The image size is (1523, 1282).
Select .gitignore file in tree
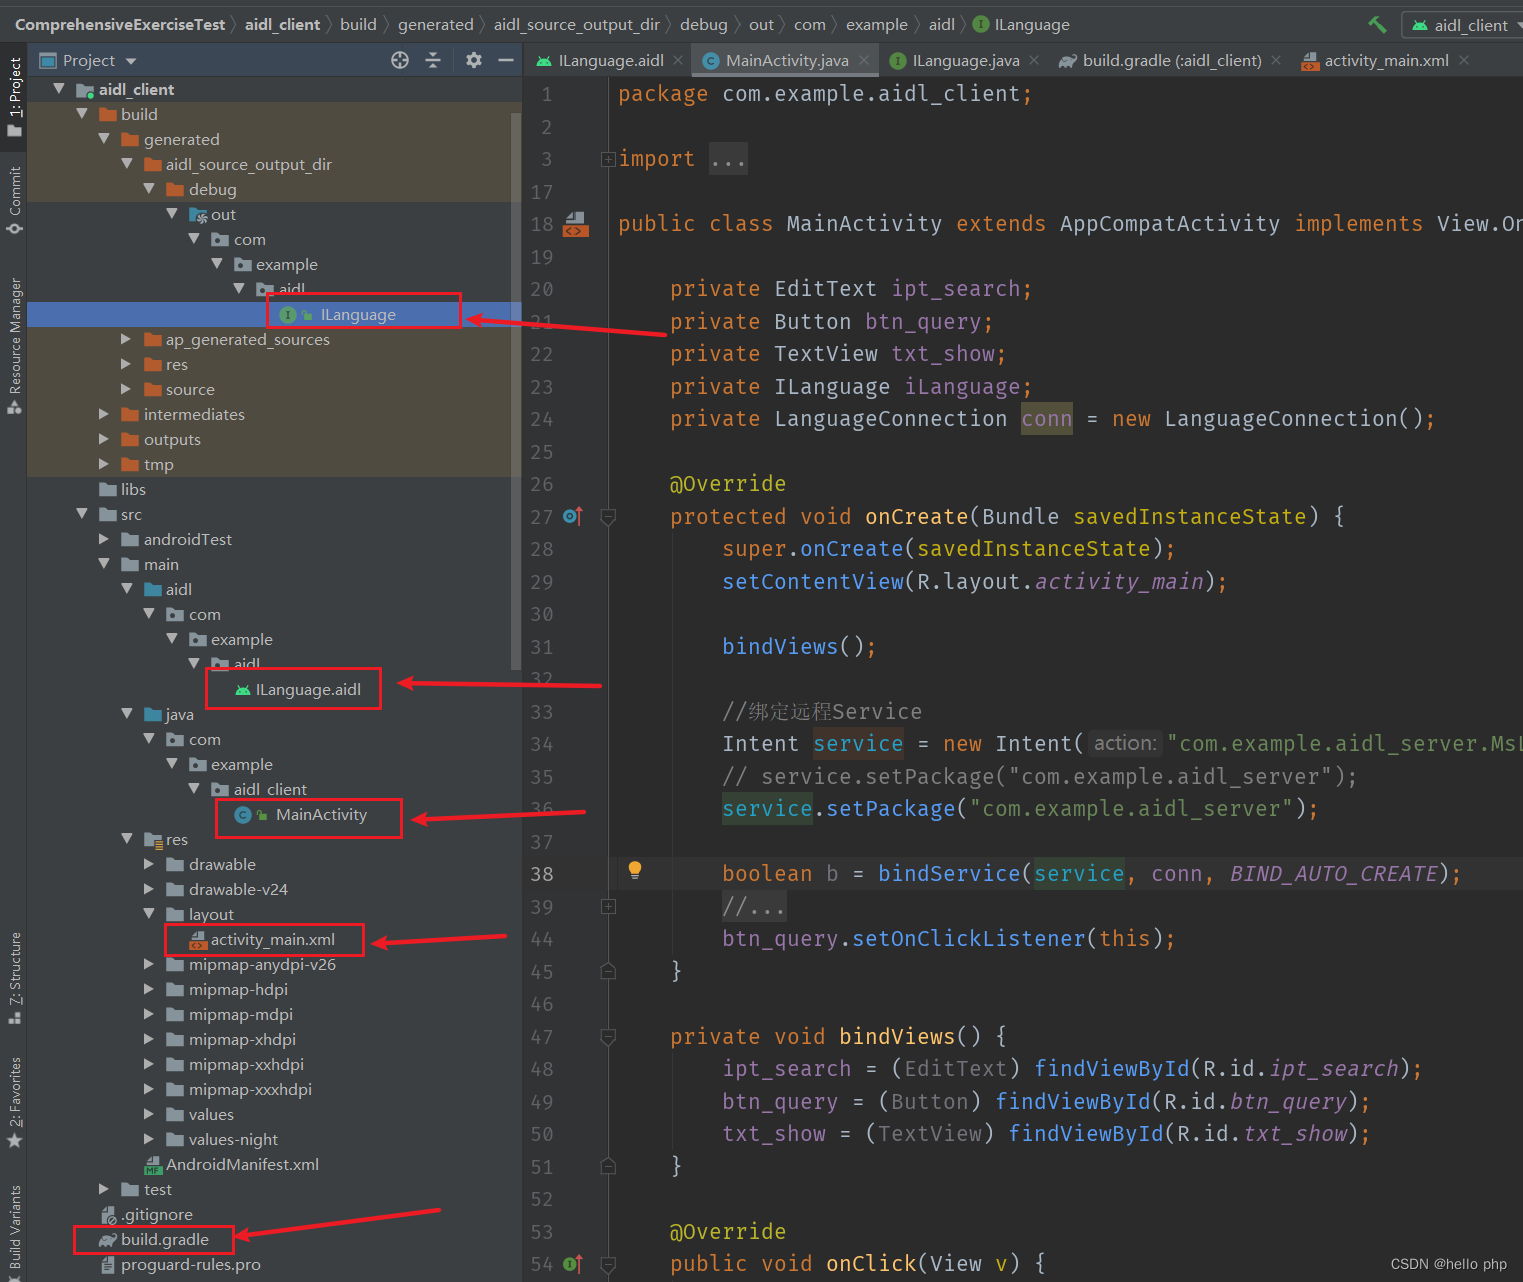click(x=157, y=1215)
